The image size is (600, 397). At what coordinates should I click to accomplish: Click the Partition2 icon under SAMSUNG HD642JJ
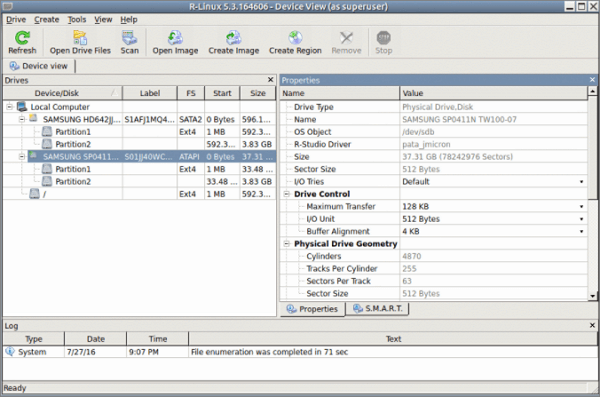point(47,144)
